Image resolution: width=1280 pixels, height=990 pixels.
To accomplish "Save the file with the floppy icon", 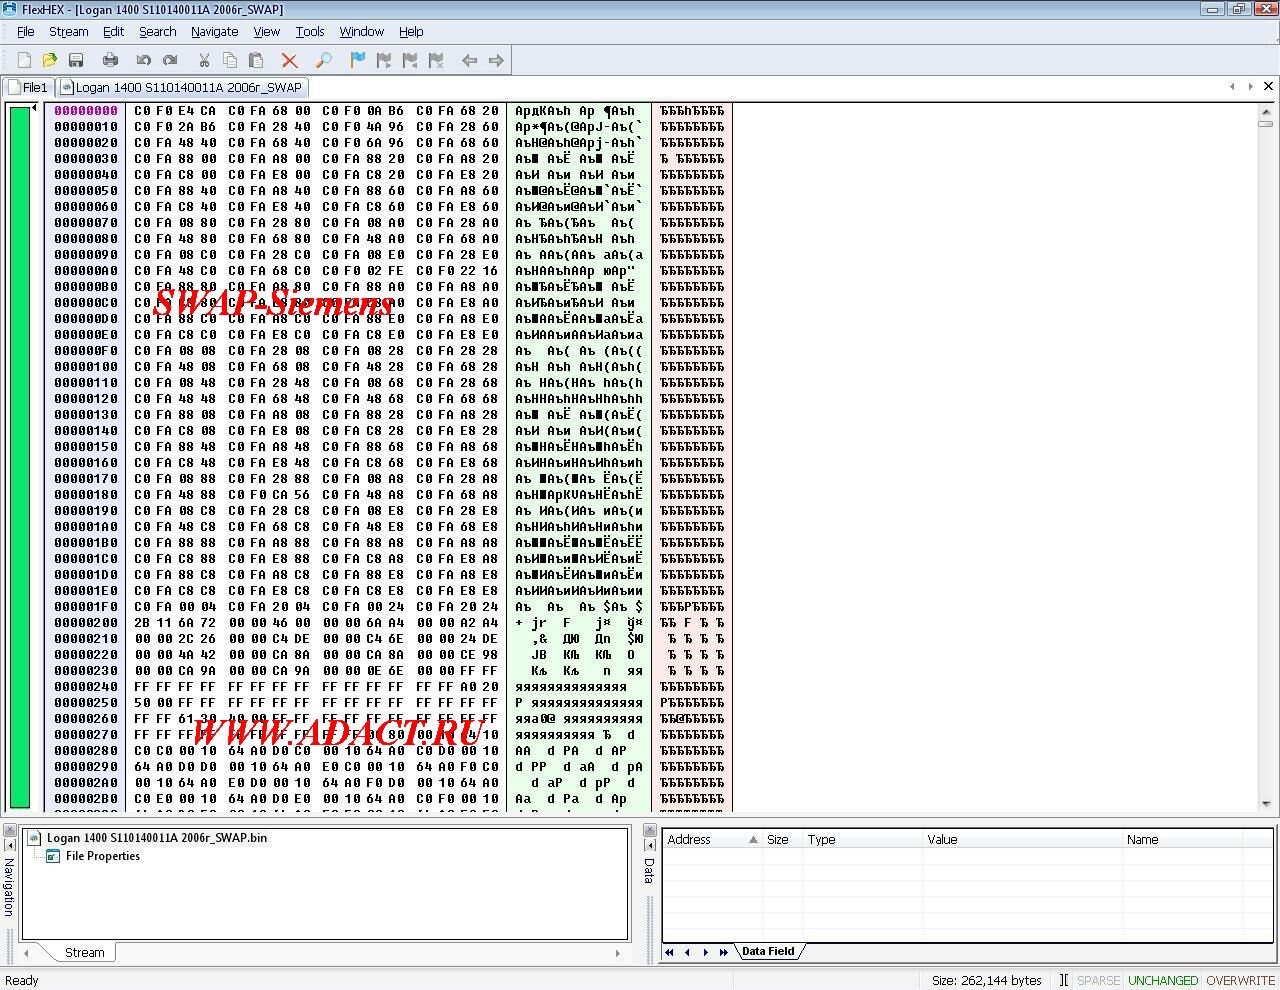I will pyautogui.click(x=76, y=61).
